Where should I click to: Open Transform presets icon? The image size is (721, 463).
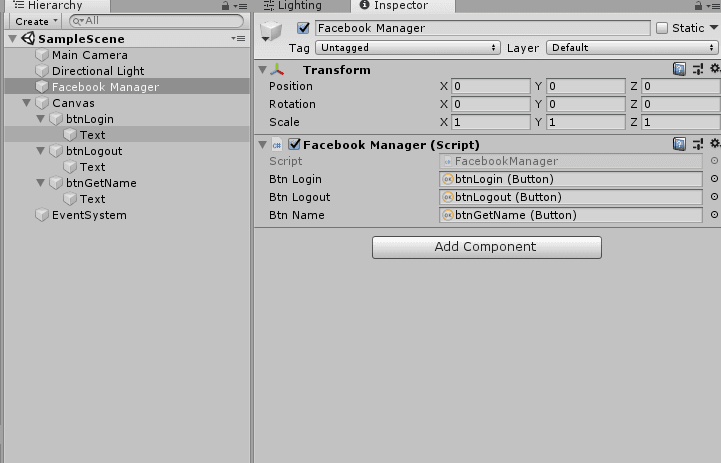[x=698, y=69]
